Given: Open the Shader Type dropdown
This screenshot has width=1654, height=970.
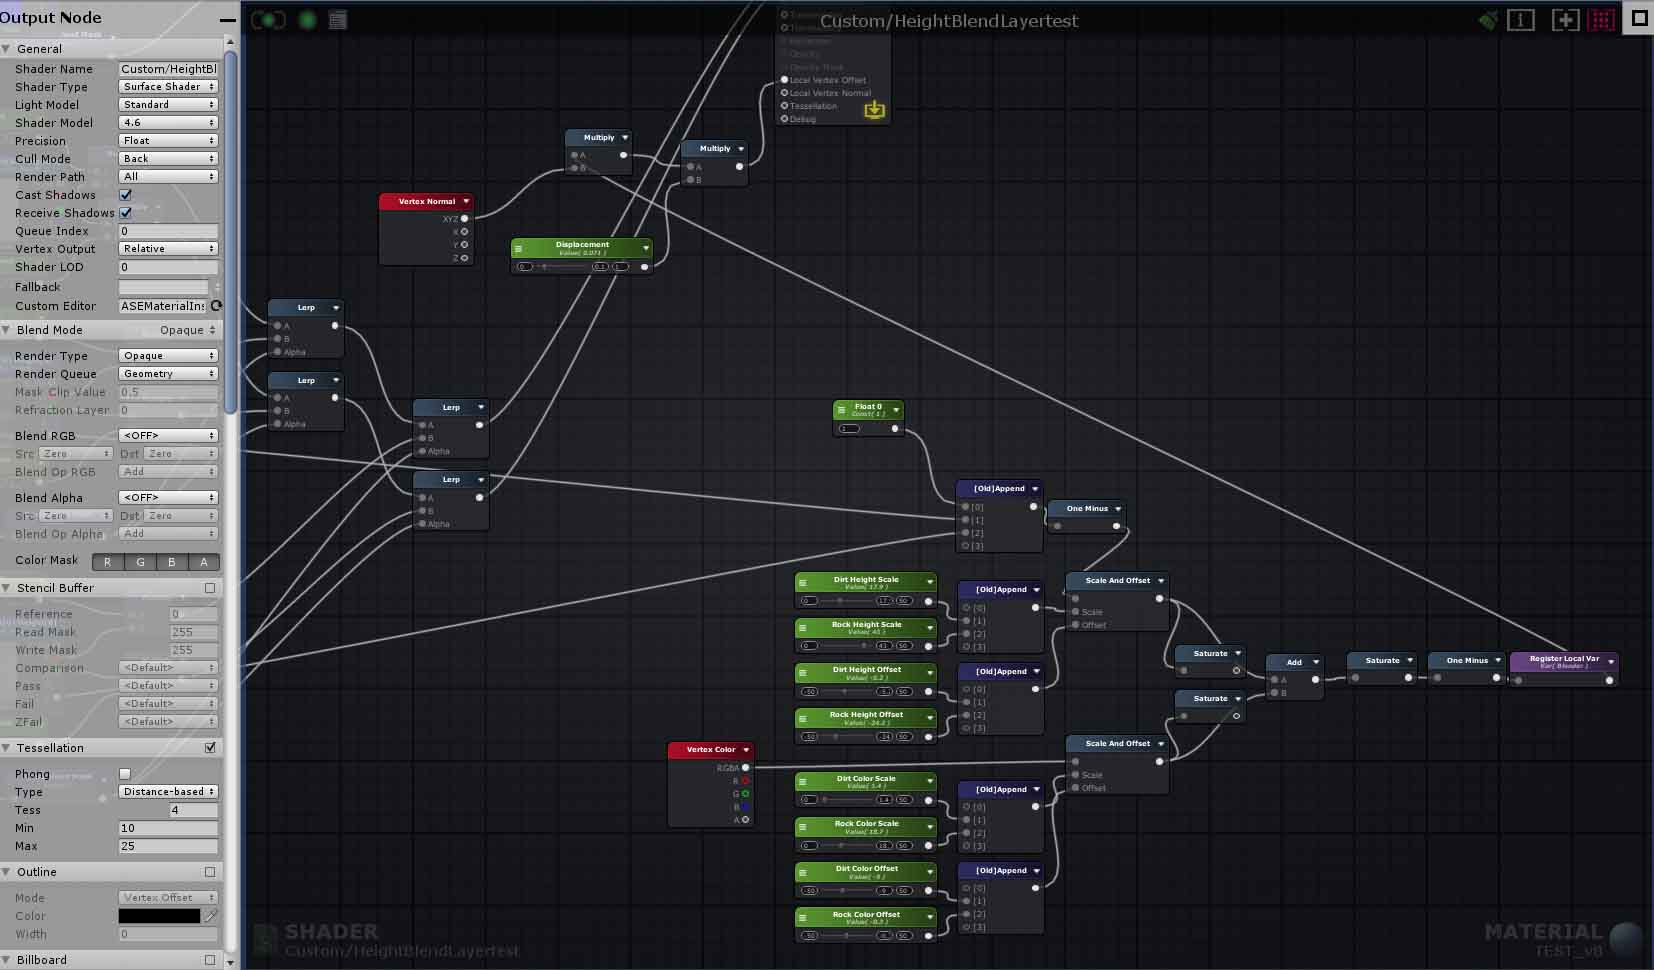Looking at the screenshot, I should point(168,87).
